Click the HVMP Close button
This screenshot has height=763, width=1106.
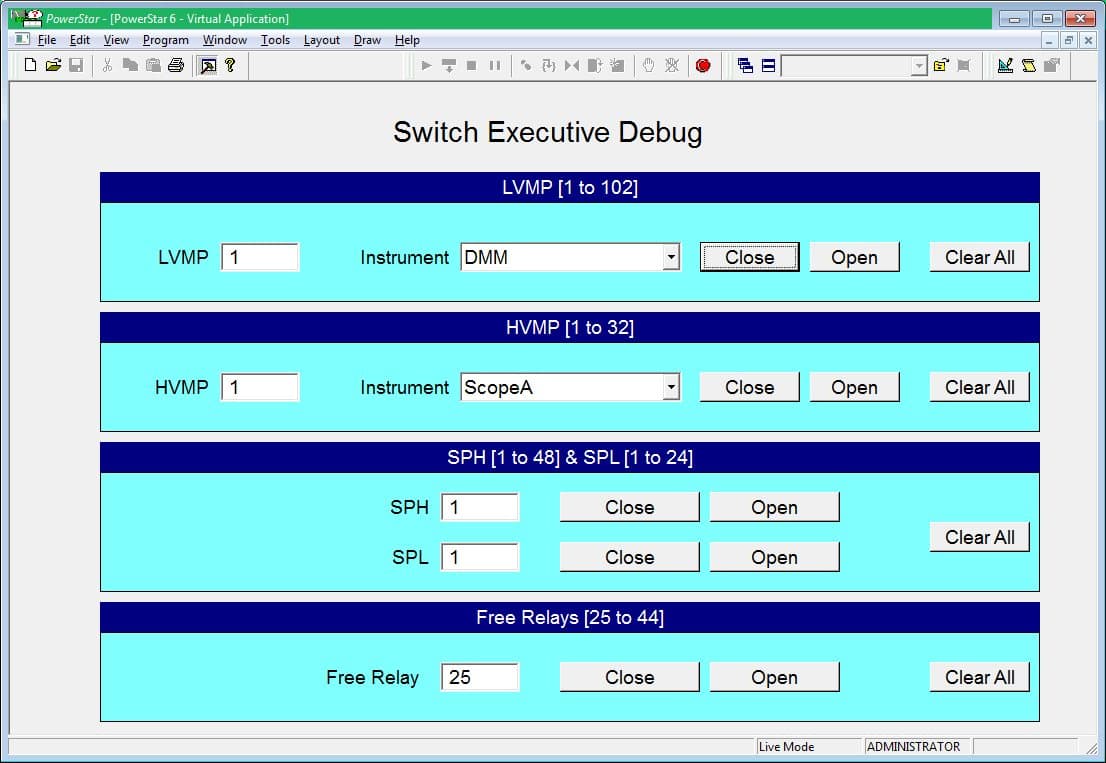click(749, 387)
